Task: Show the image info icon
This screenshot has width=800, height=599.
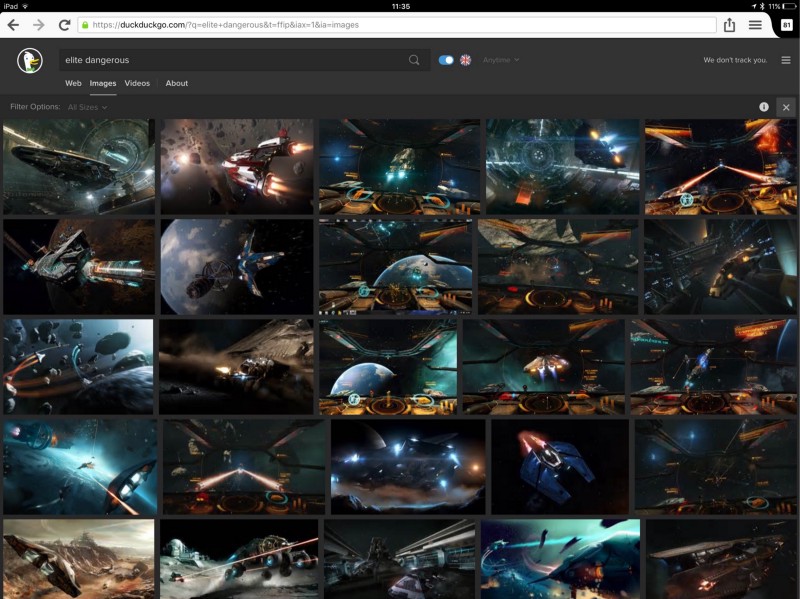Action: 764,107
